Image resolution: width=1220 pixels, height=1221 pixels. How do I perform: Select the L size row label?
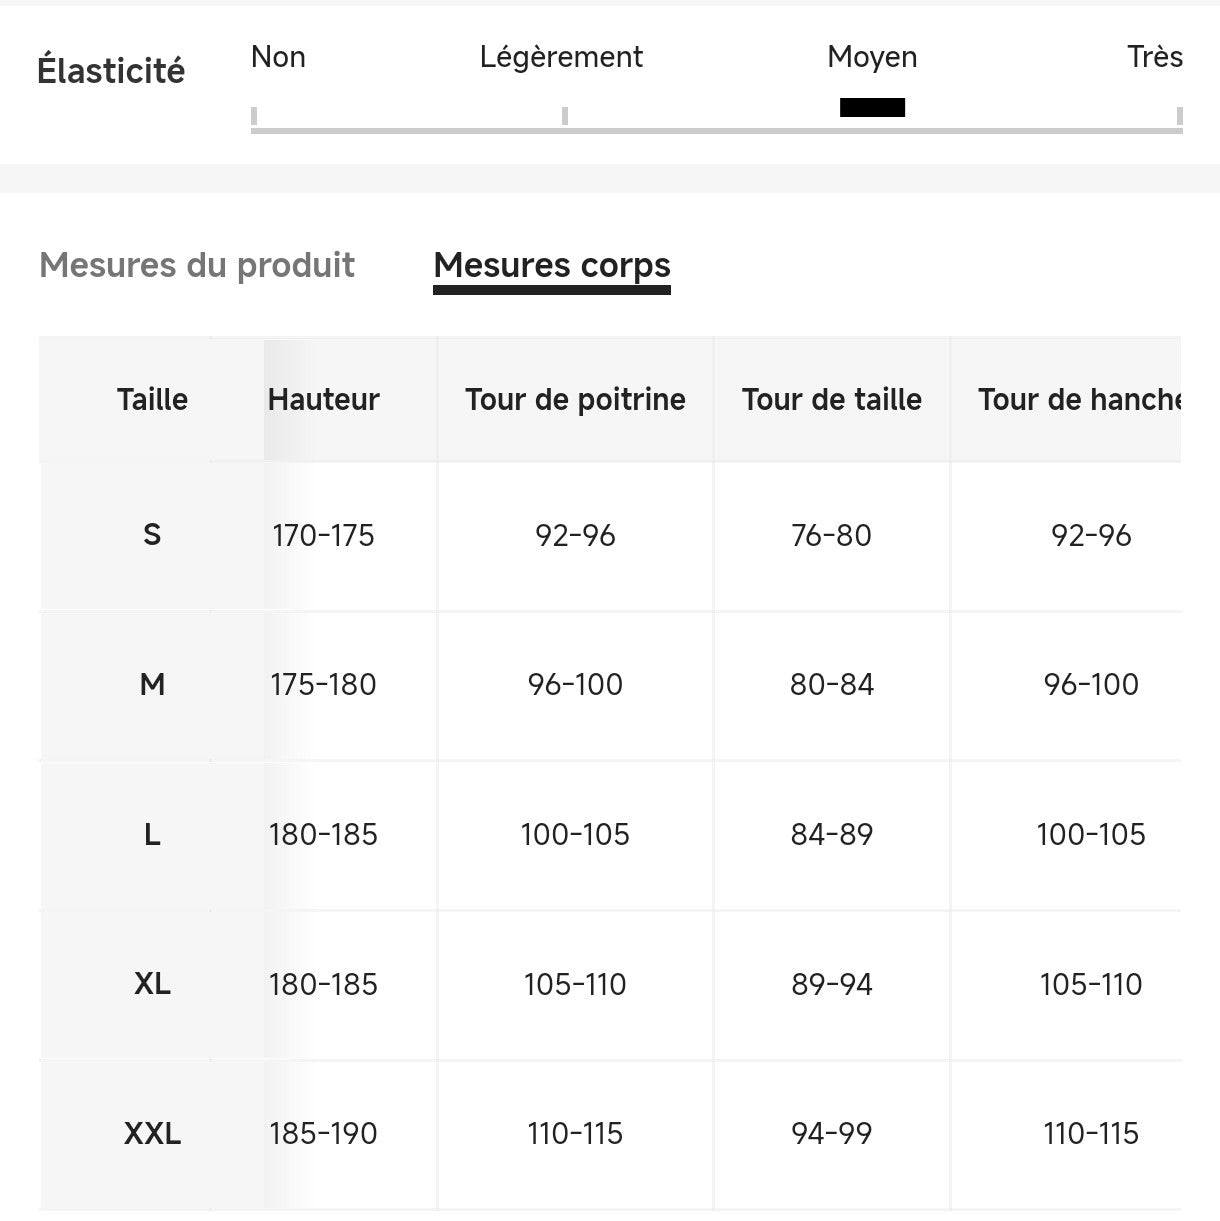[x=152, y=834]
